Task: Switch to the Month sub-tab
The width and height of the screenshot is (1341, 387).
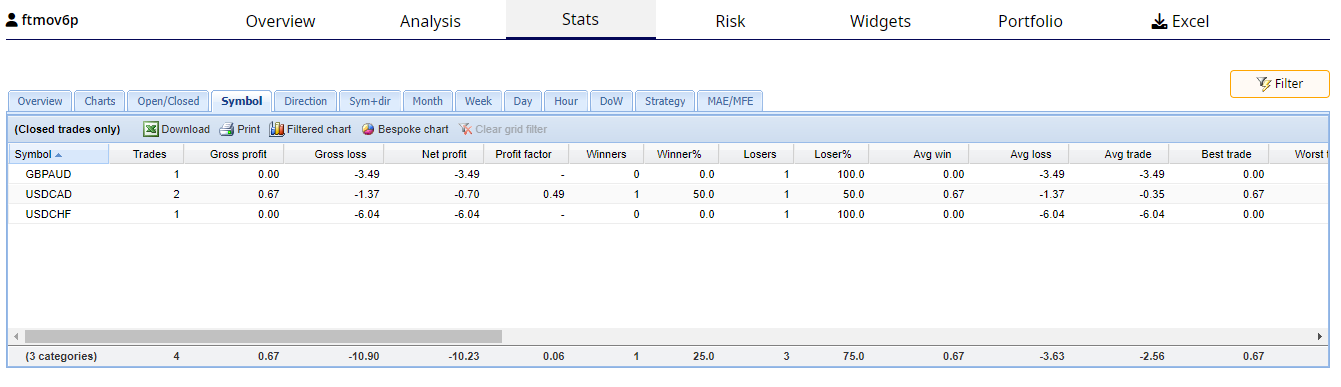Action: point(428,101)
